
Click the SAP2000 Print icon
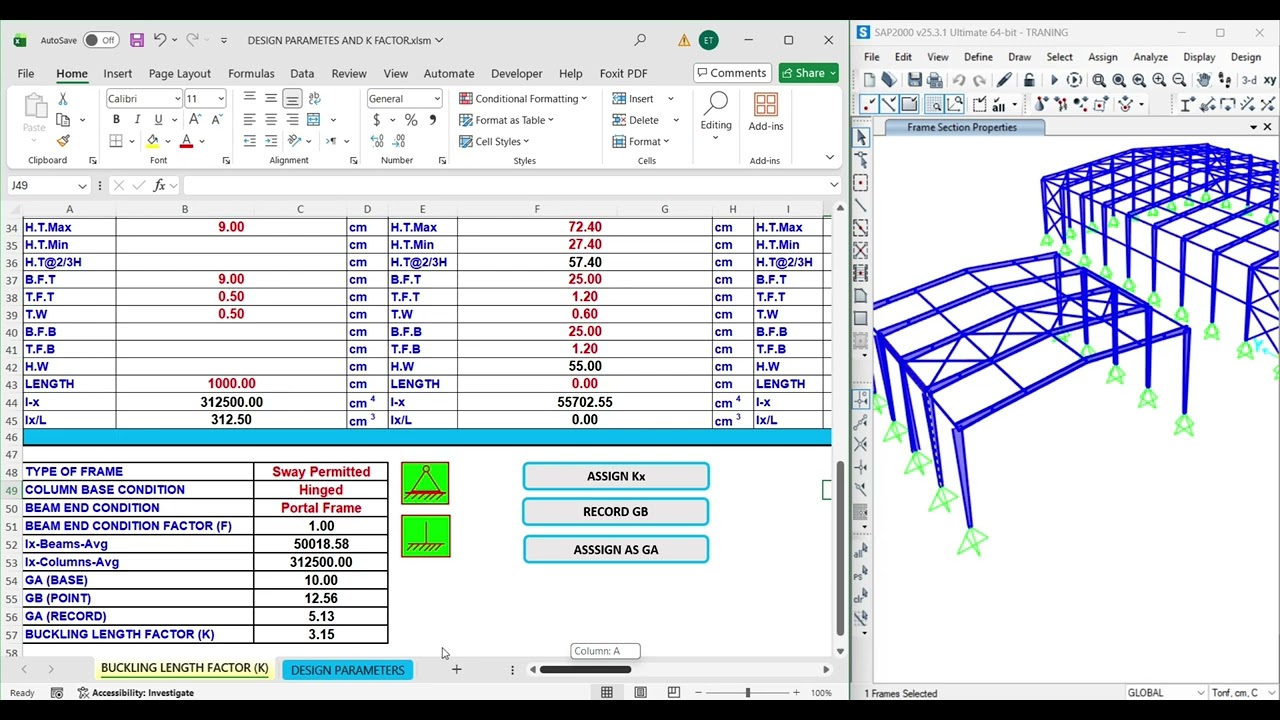pos(935,80)
